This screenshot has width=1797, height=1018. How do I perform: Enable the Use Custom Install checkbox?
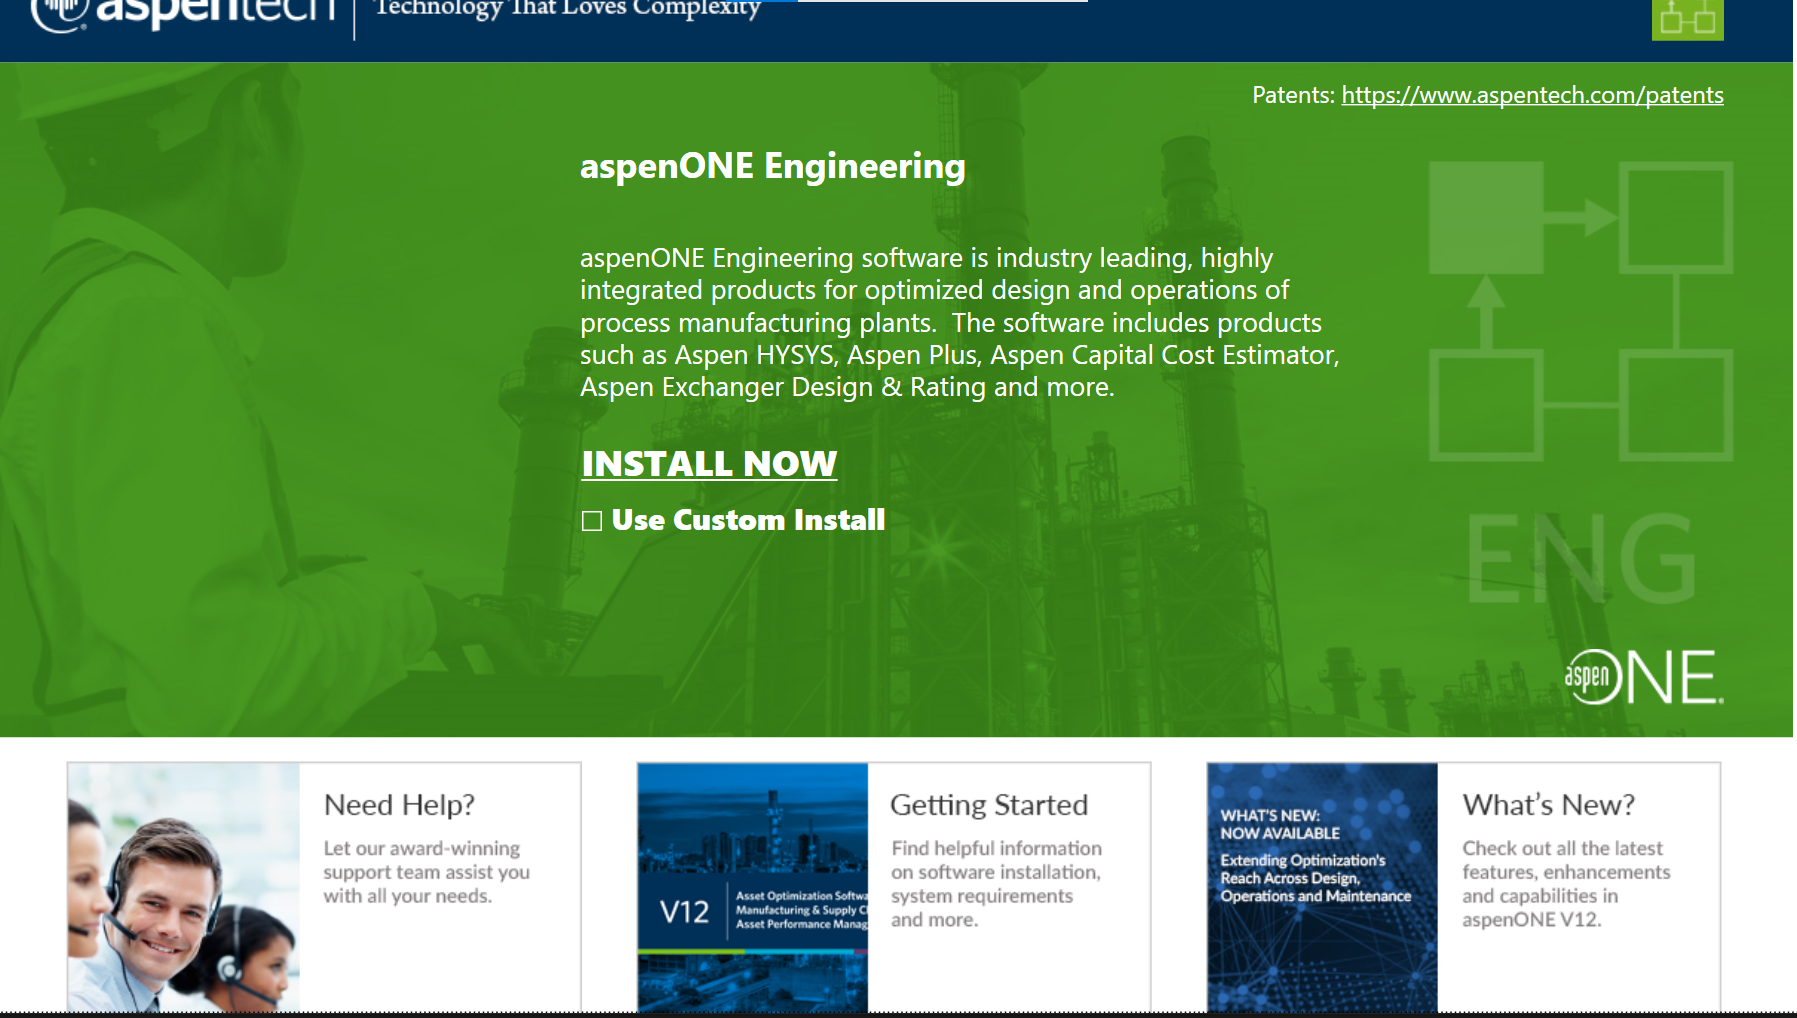592,521
